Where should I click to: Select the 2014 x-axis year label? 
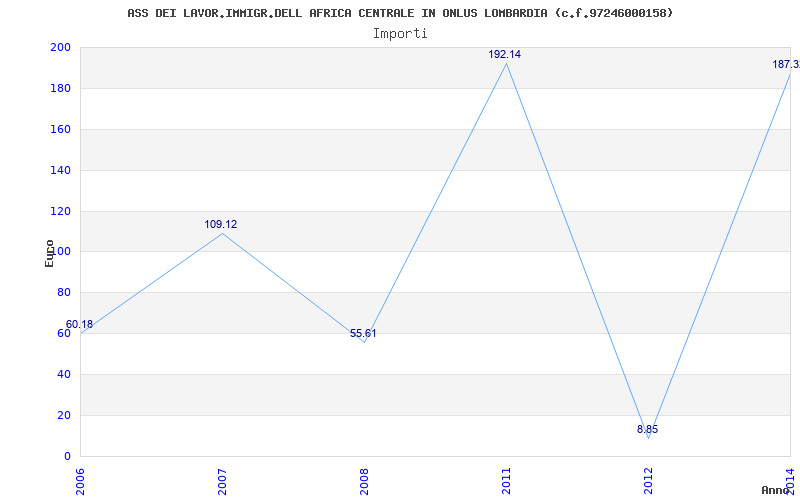790,482
